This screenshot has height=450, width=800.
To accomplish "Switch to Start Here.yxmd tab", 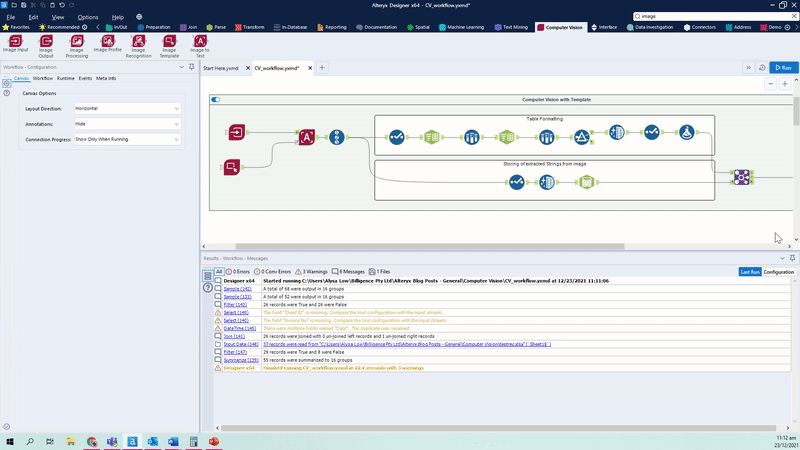I will pos(221,68).
